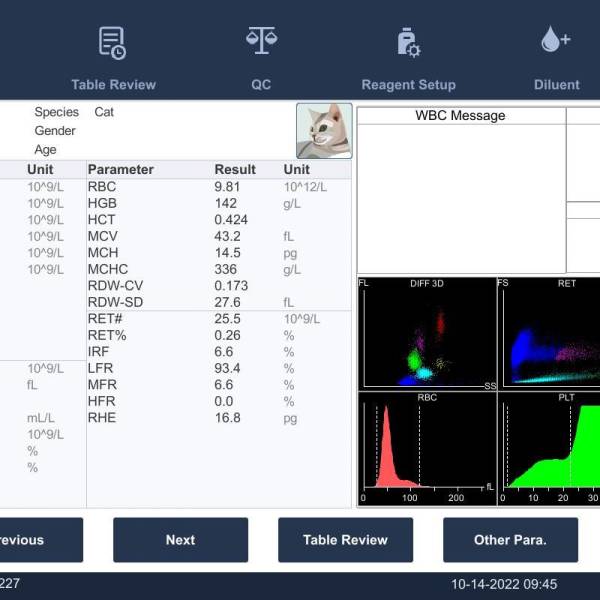Image resolution: width=600 pixels, height=600 pixels.
Task: Go to the Next sample
Action: (181, 540)
